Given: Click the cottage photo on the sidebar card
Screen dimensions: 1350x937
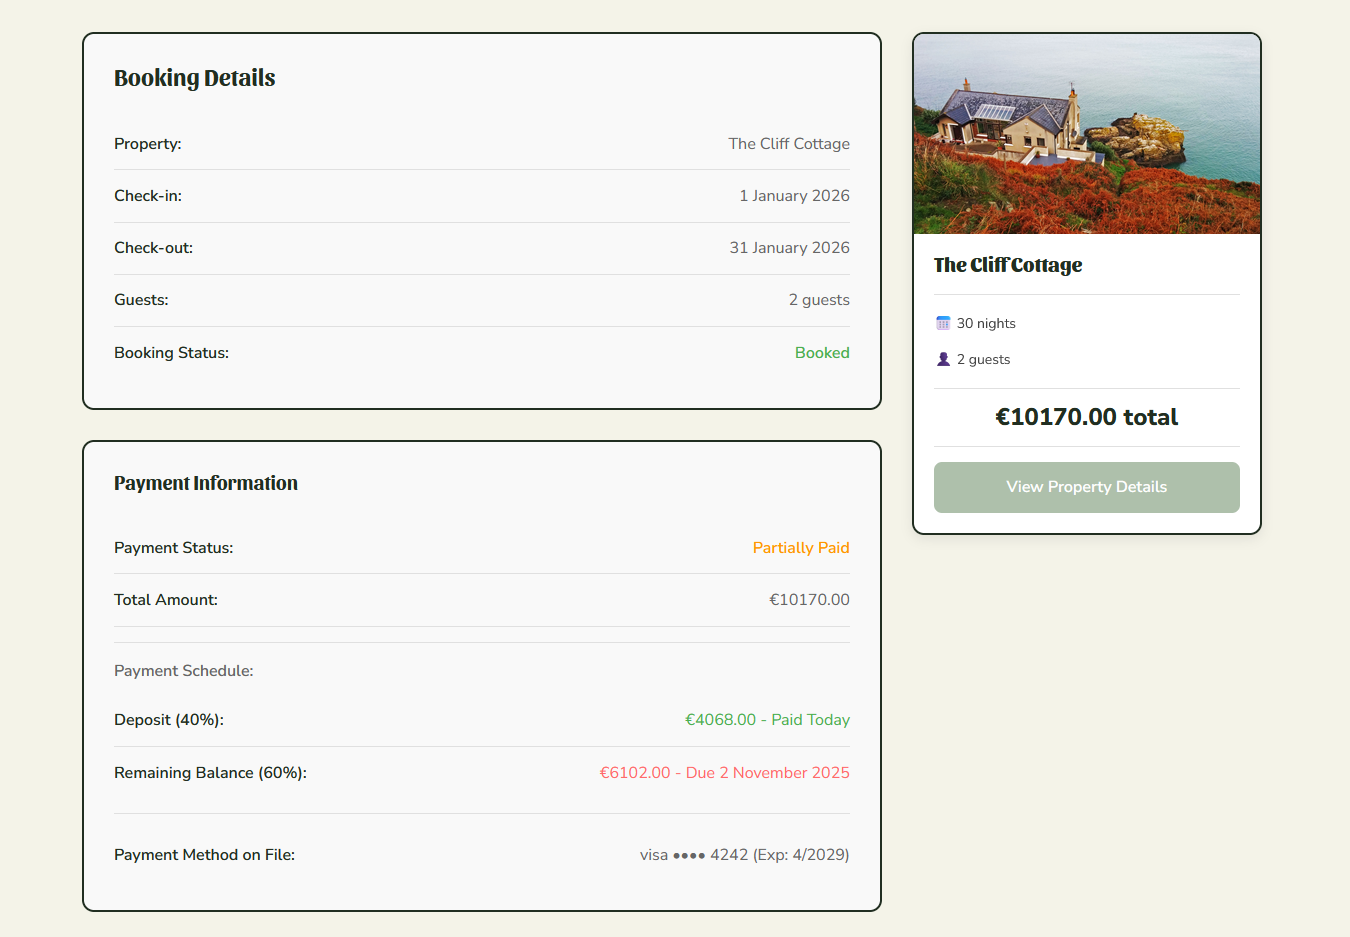Looking at the screenshot, I should coord(1086,133).
